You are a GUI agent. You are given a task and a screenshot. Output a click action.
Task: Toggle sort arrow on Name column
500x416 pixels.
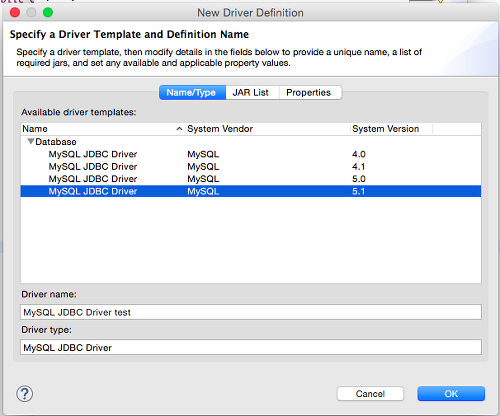click(x=179, y=129)
